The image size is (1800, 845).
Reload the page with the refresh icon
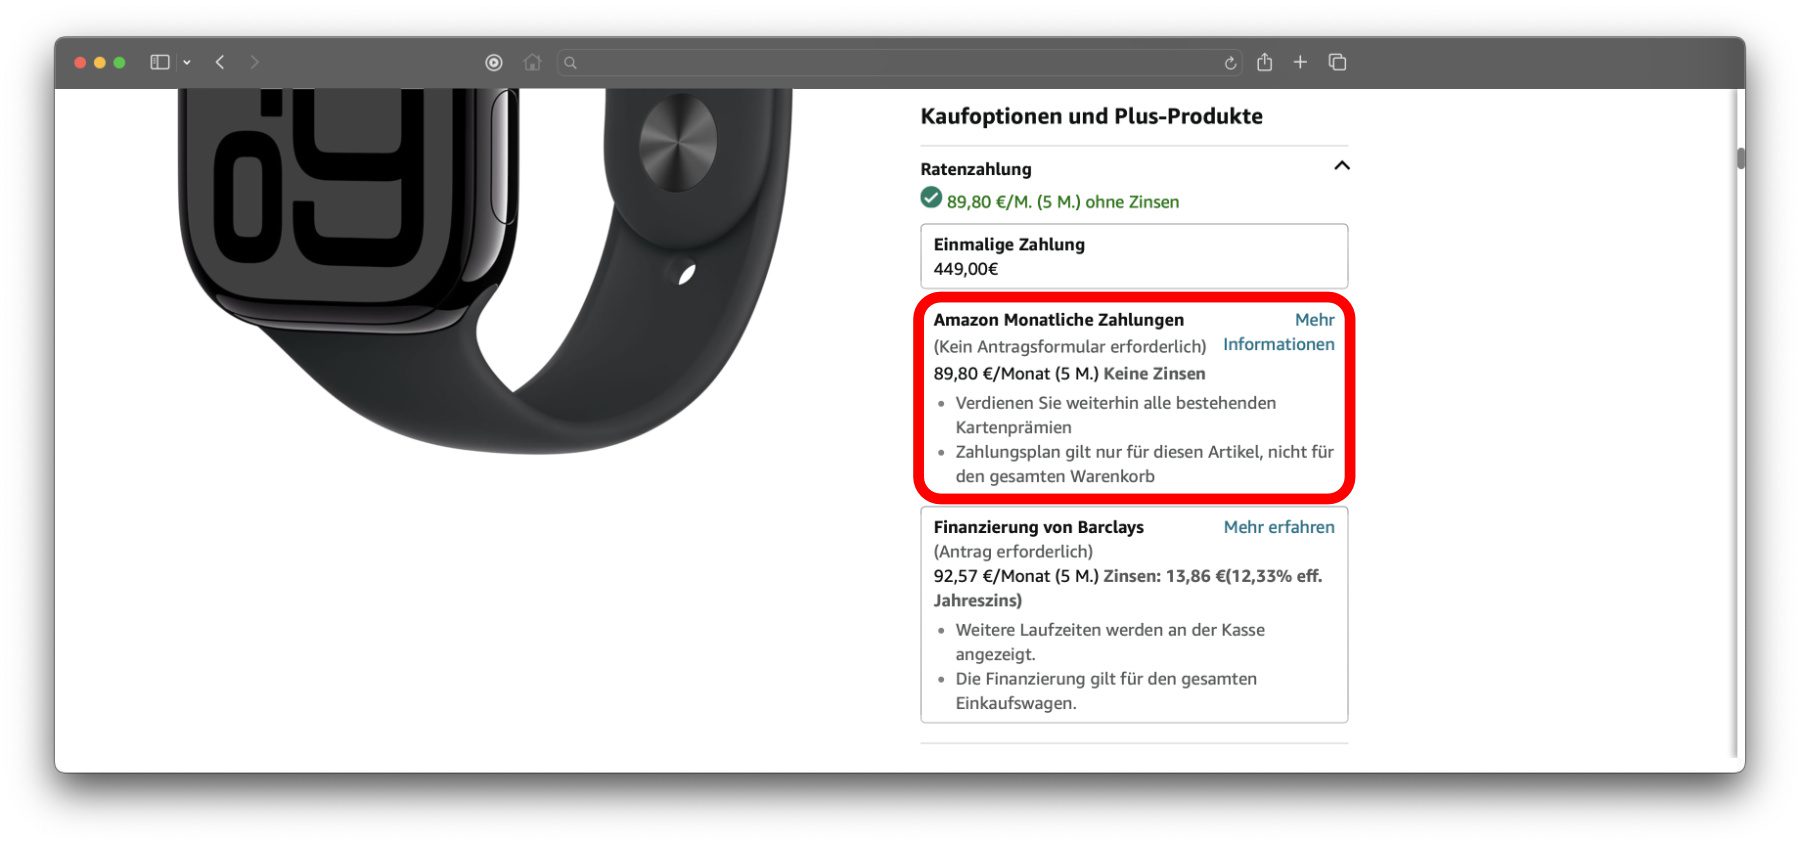pyautogui.click(x=1230, y=63)
